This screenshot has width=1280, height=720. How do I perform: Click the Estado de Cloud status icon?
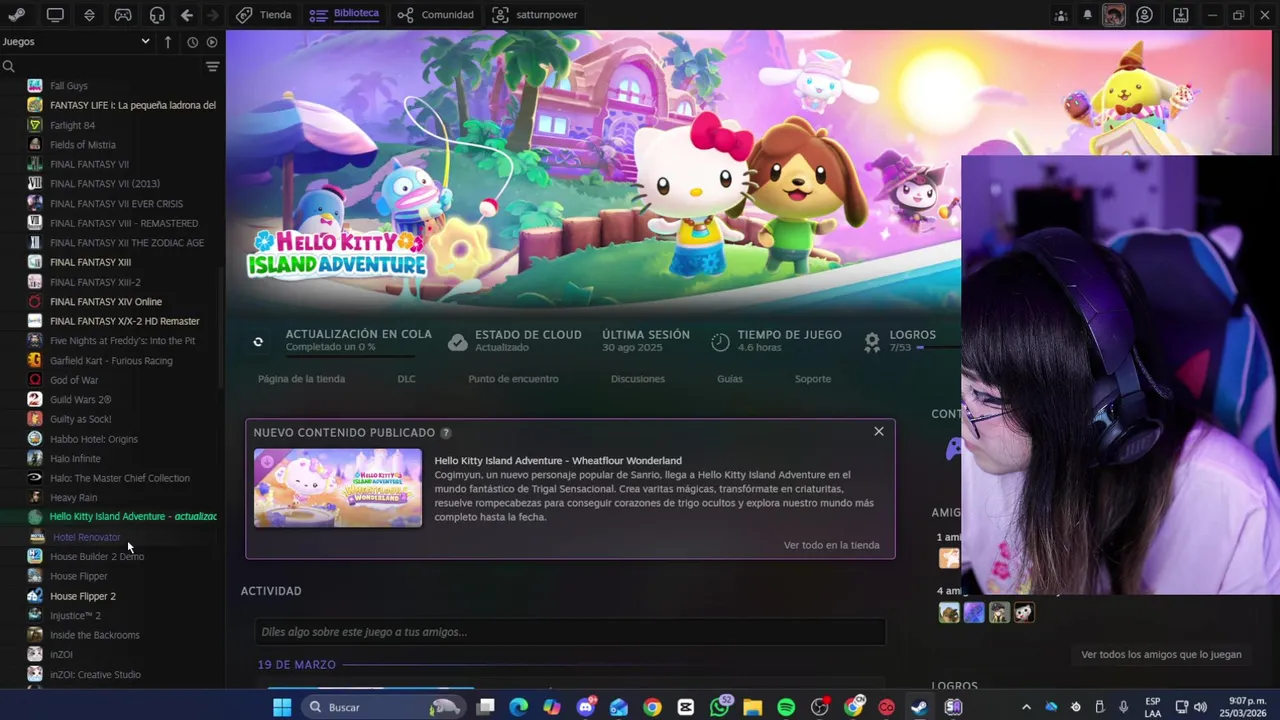point(457,342)
